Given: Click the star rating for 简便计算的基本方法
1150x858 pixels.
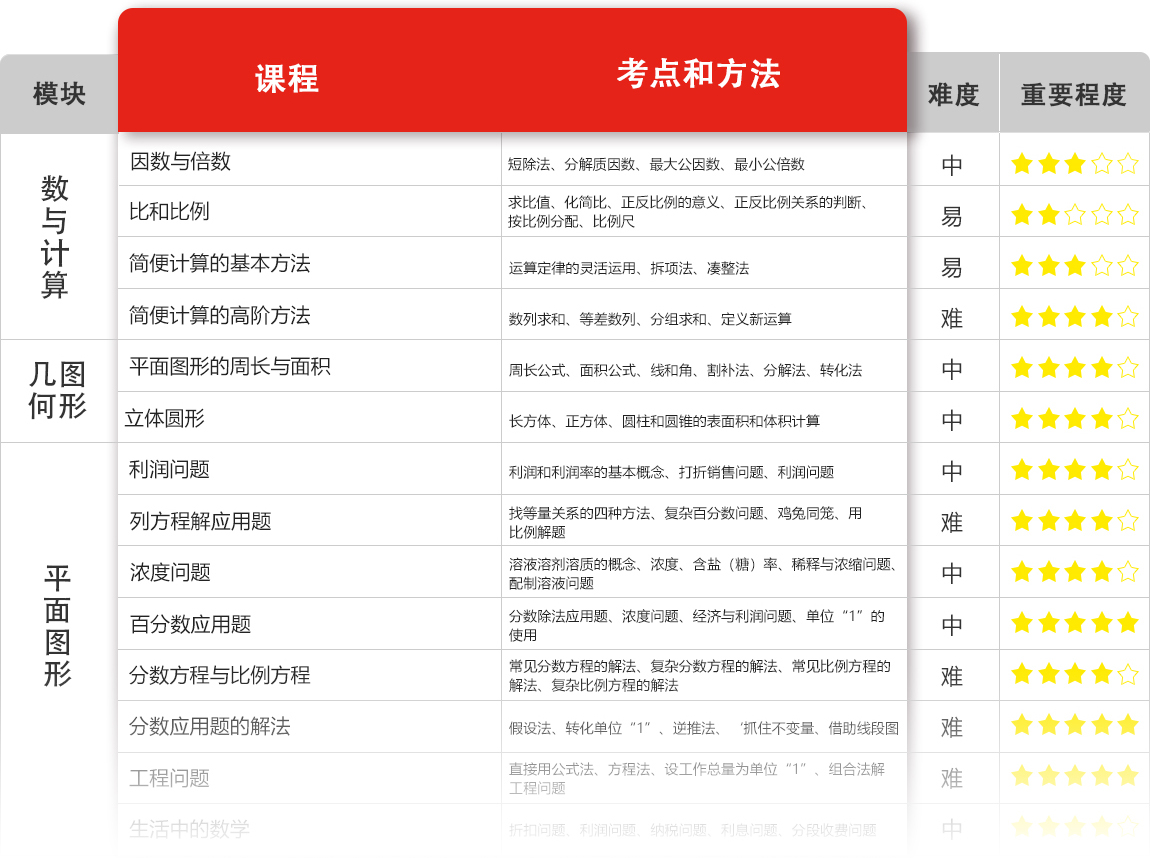Looking at the screenshot, I should (1074, 265).
